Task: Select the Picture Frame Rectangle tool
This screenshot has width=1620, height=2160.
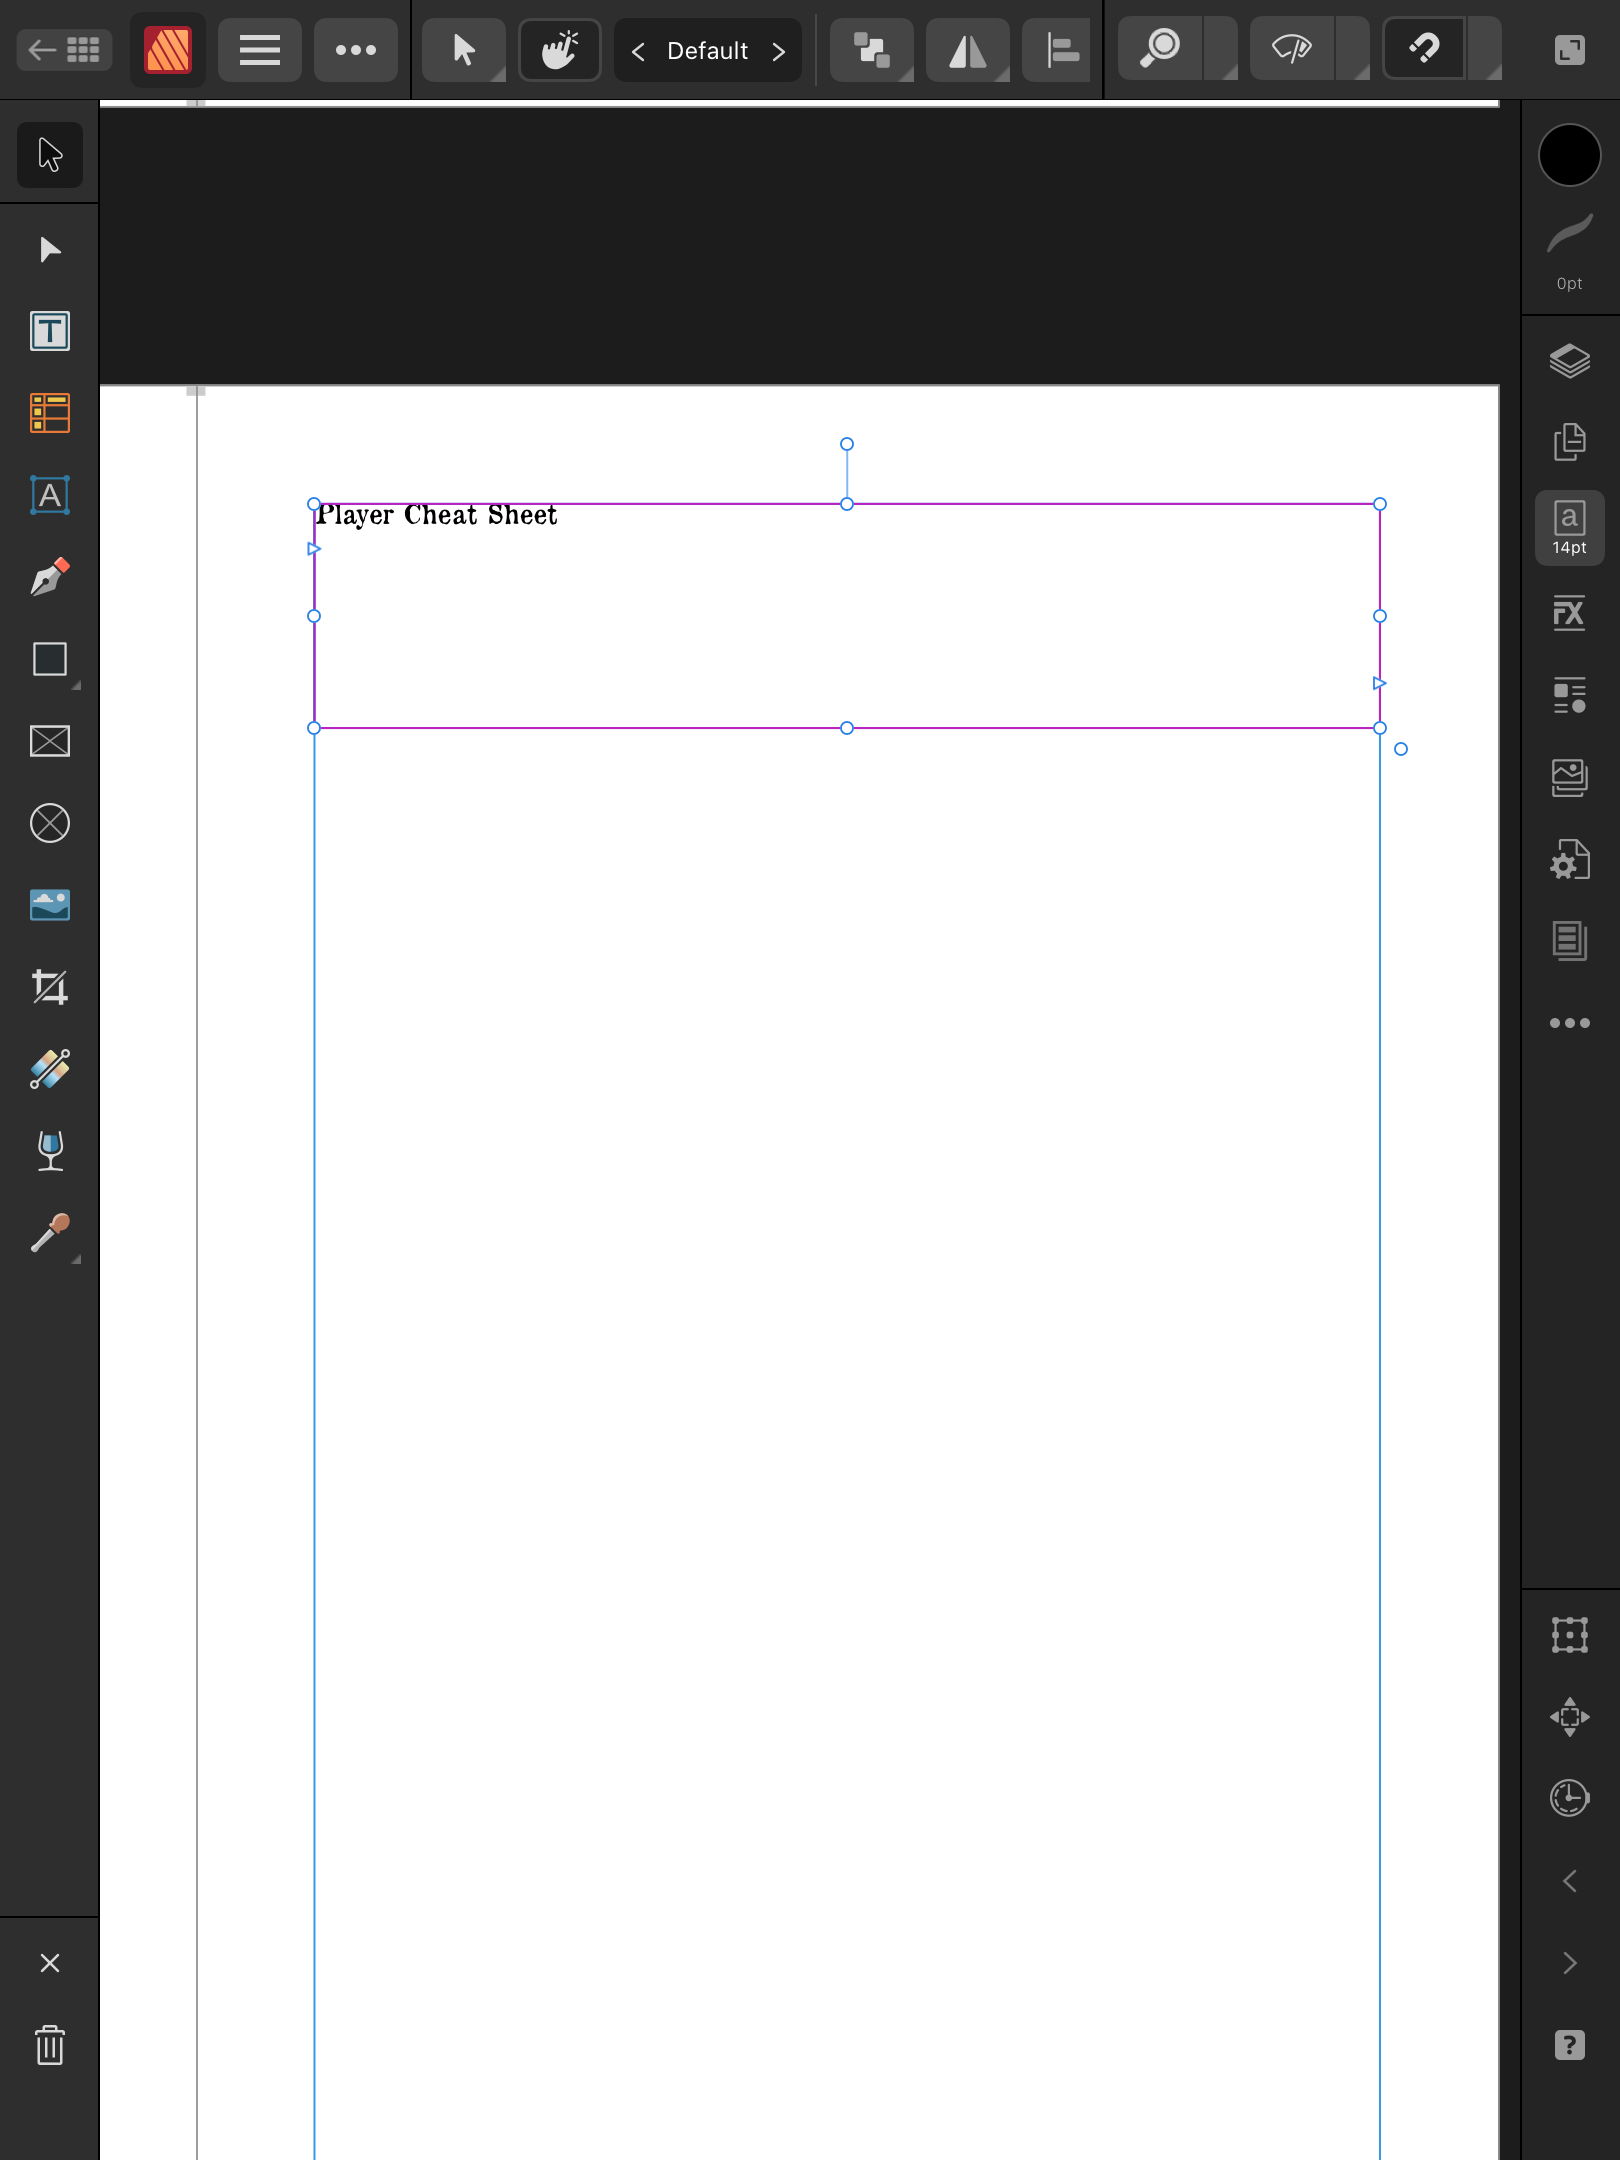Action: coord(50,741)
